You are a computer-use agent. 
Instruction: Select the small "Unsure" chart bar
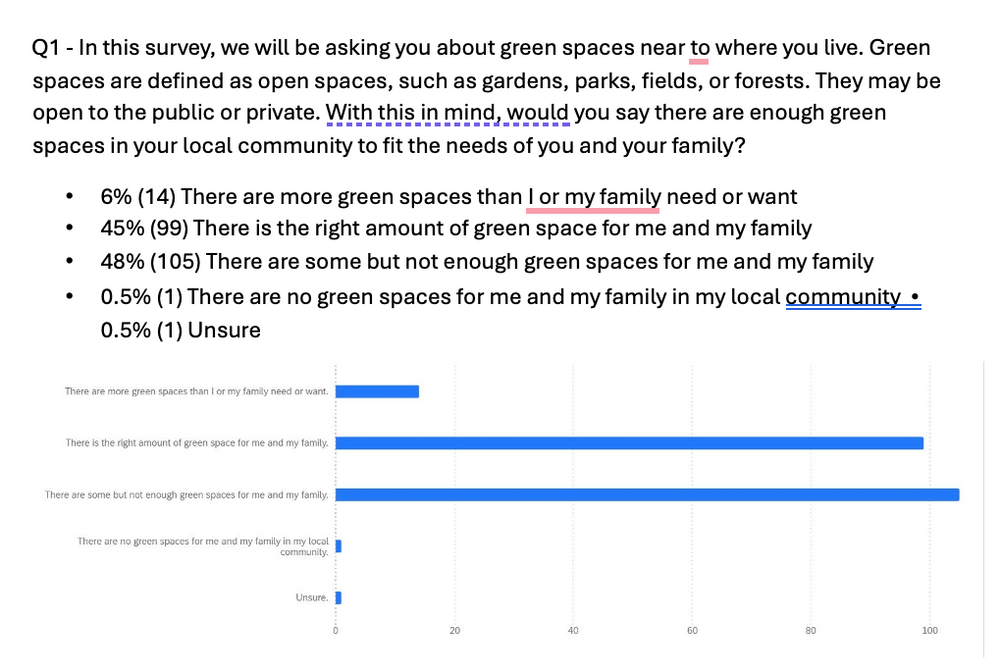[339, 598]
